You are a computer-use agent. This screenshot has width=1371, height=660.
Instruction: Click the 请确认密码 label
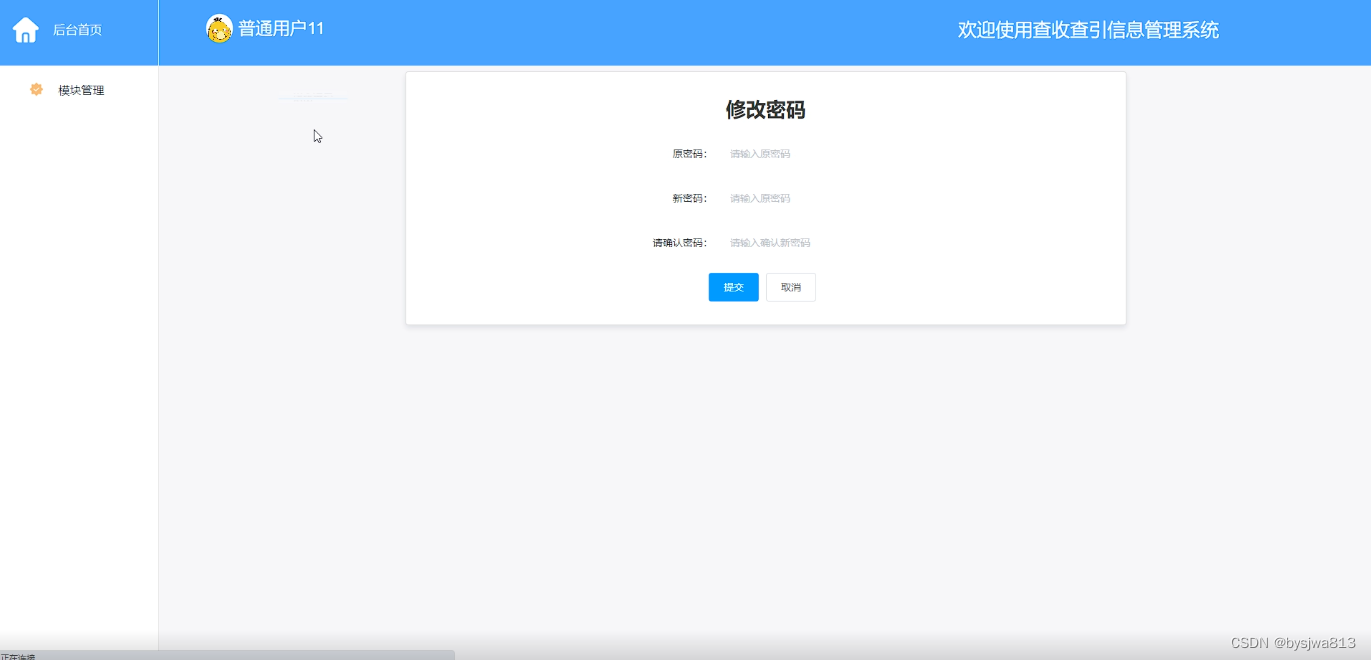point(679,243)
